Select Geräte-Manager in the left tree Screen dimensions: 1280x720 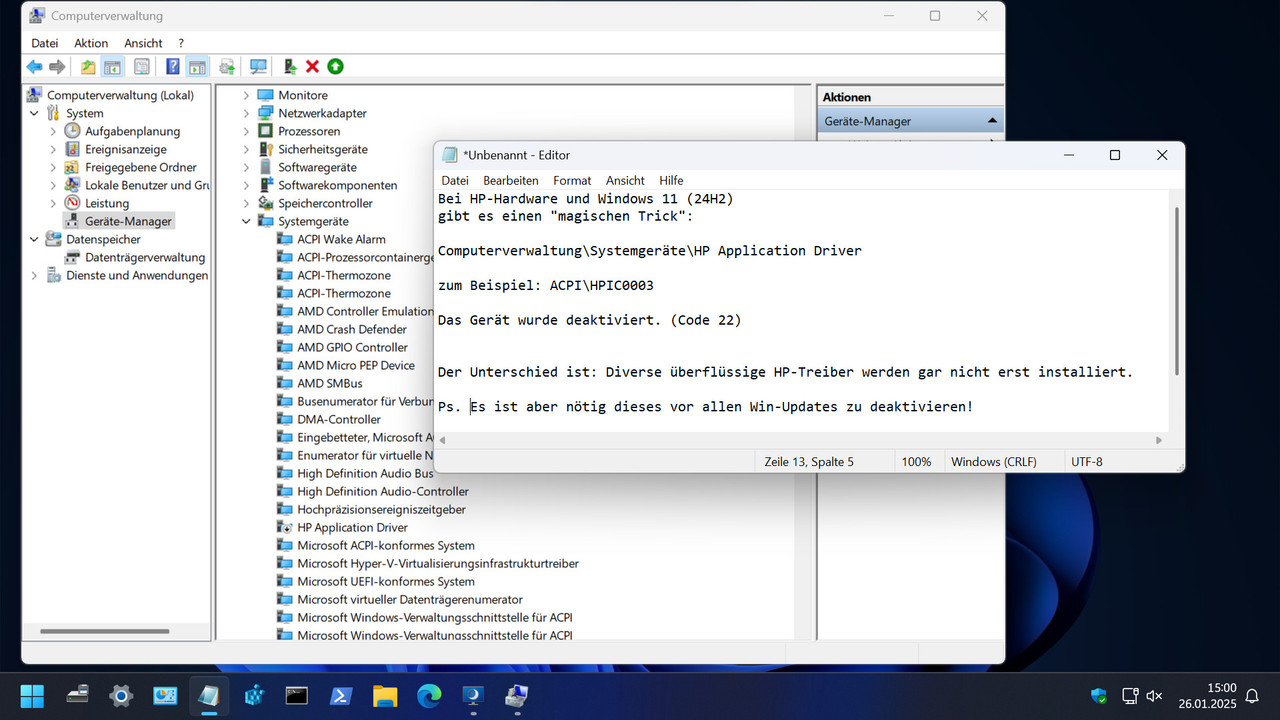click(128, 221)
